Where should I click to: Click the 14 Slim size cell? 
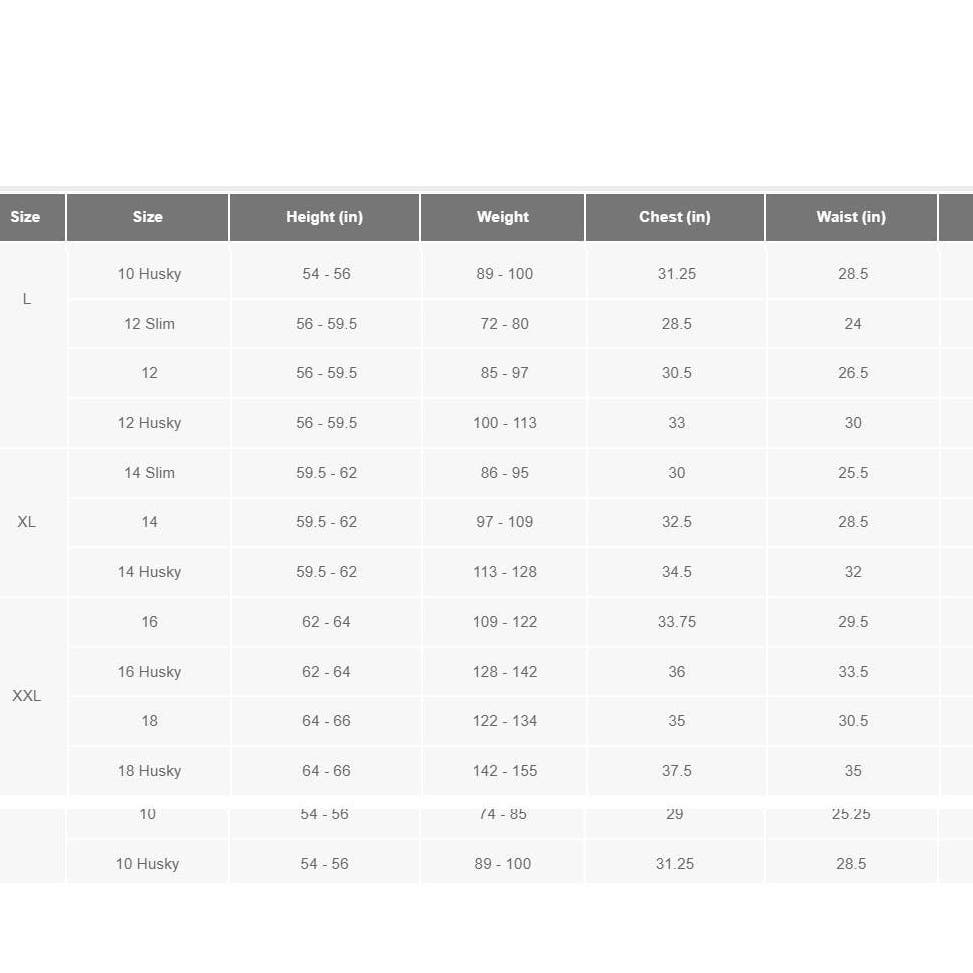pos(149,473)
